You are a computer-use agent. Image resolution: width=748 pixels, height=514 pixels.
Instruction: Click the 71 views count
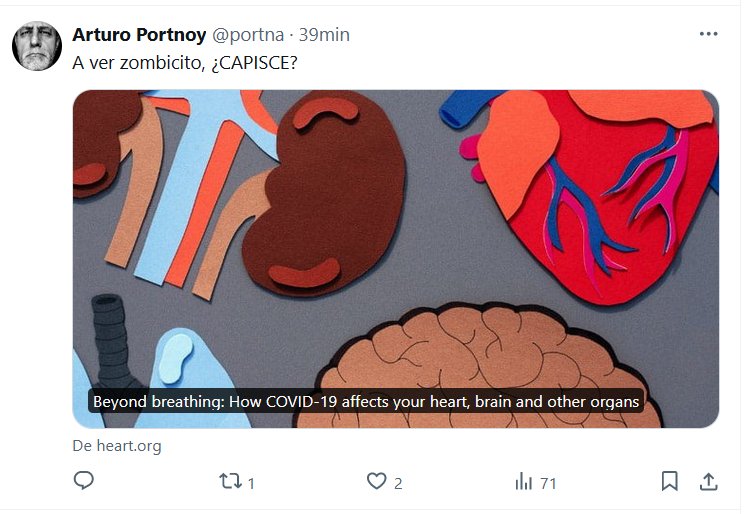(548, 484)
